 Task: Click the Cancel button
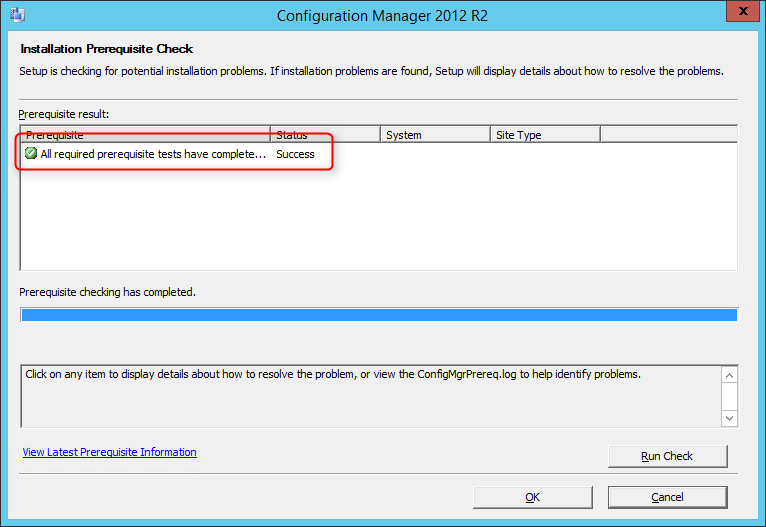coord(667,497)
